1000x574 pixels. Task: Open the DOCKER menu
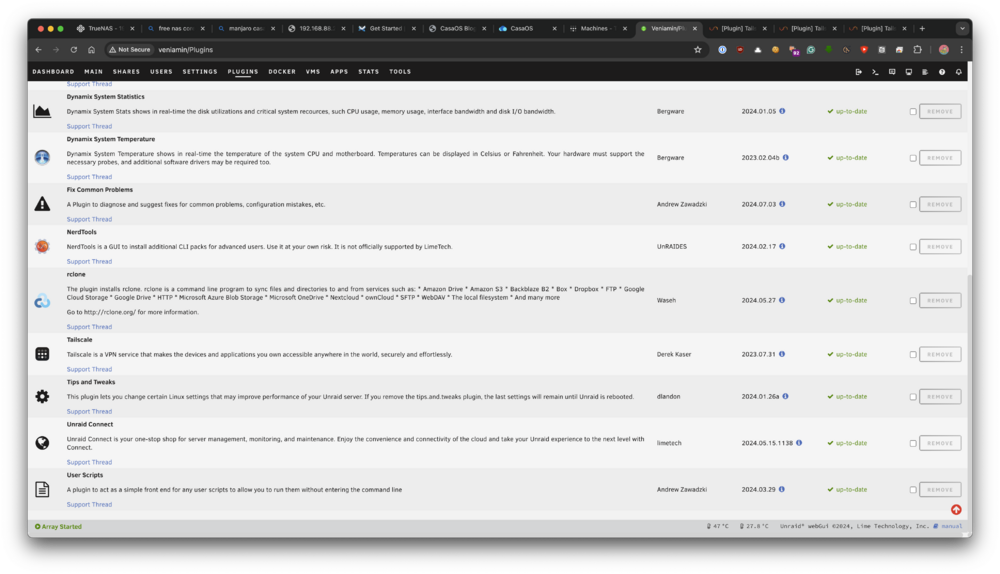282,72
